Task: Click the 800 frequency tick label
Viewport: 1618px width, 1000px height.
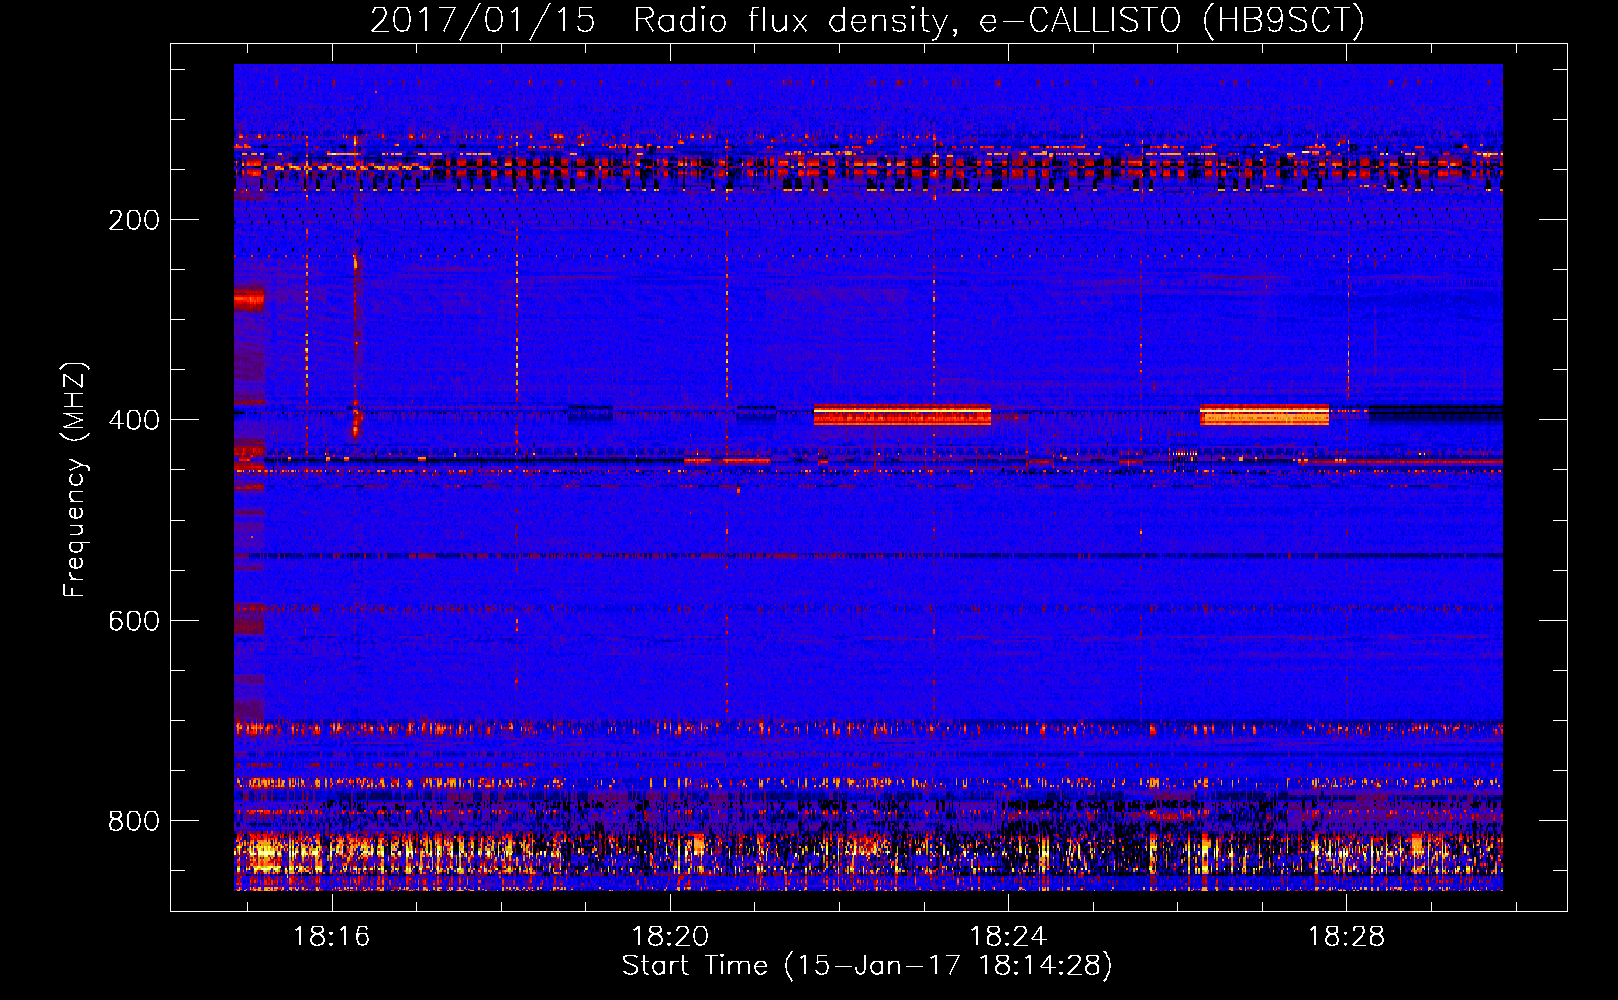Action: (x=134, y=821)
